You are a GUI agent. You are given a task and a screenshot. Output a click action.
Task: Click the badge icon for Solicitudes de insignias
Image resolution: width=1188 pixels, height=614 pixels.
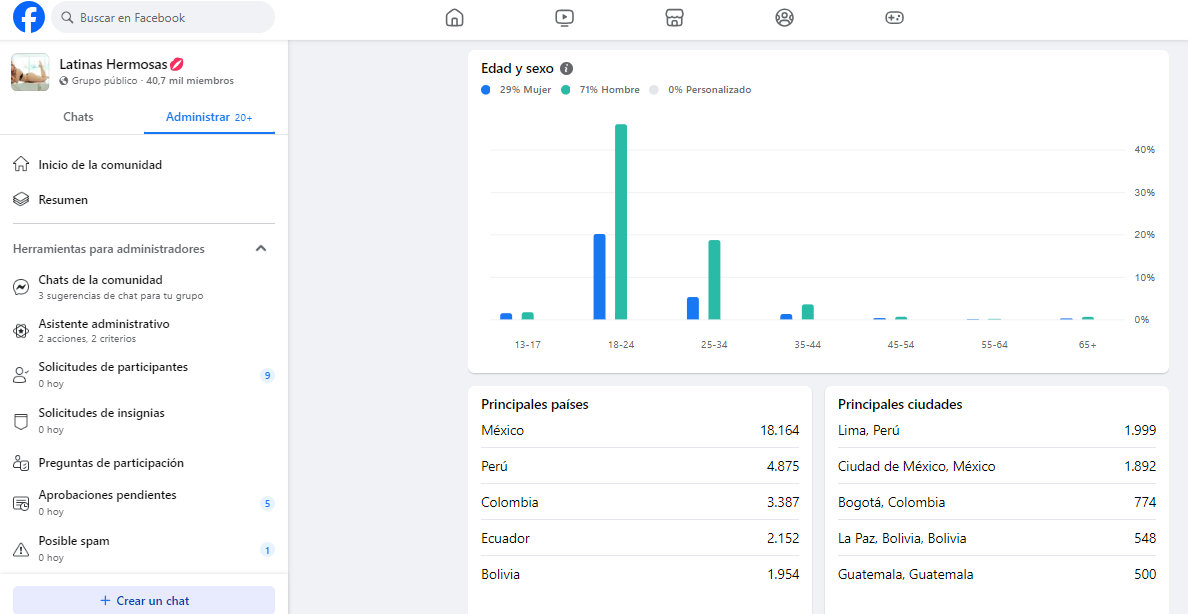[x=21, y=421]
